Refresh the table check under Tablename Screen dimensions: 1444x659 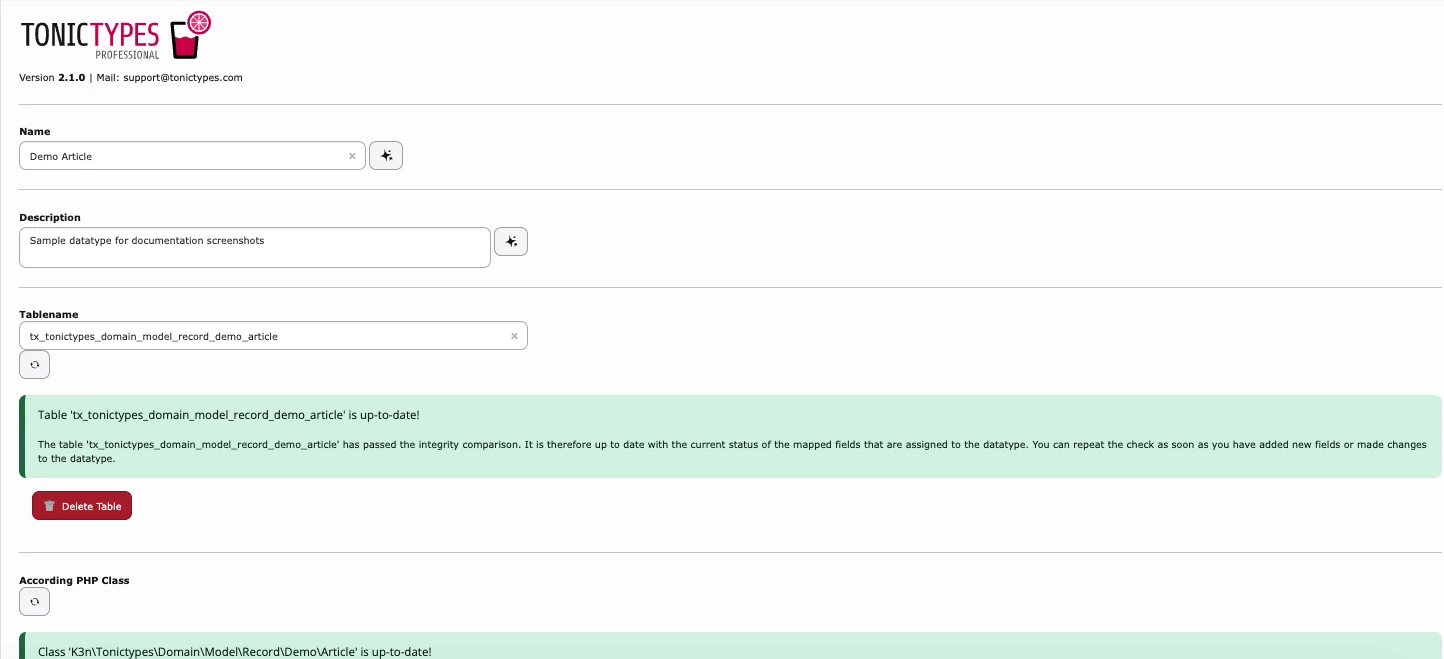tap(34, 365)
